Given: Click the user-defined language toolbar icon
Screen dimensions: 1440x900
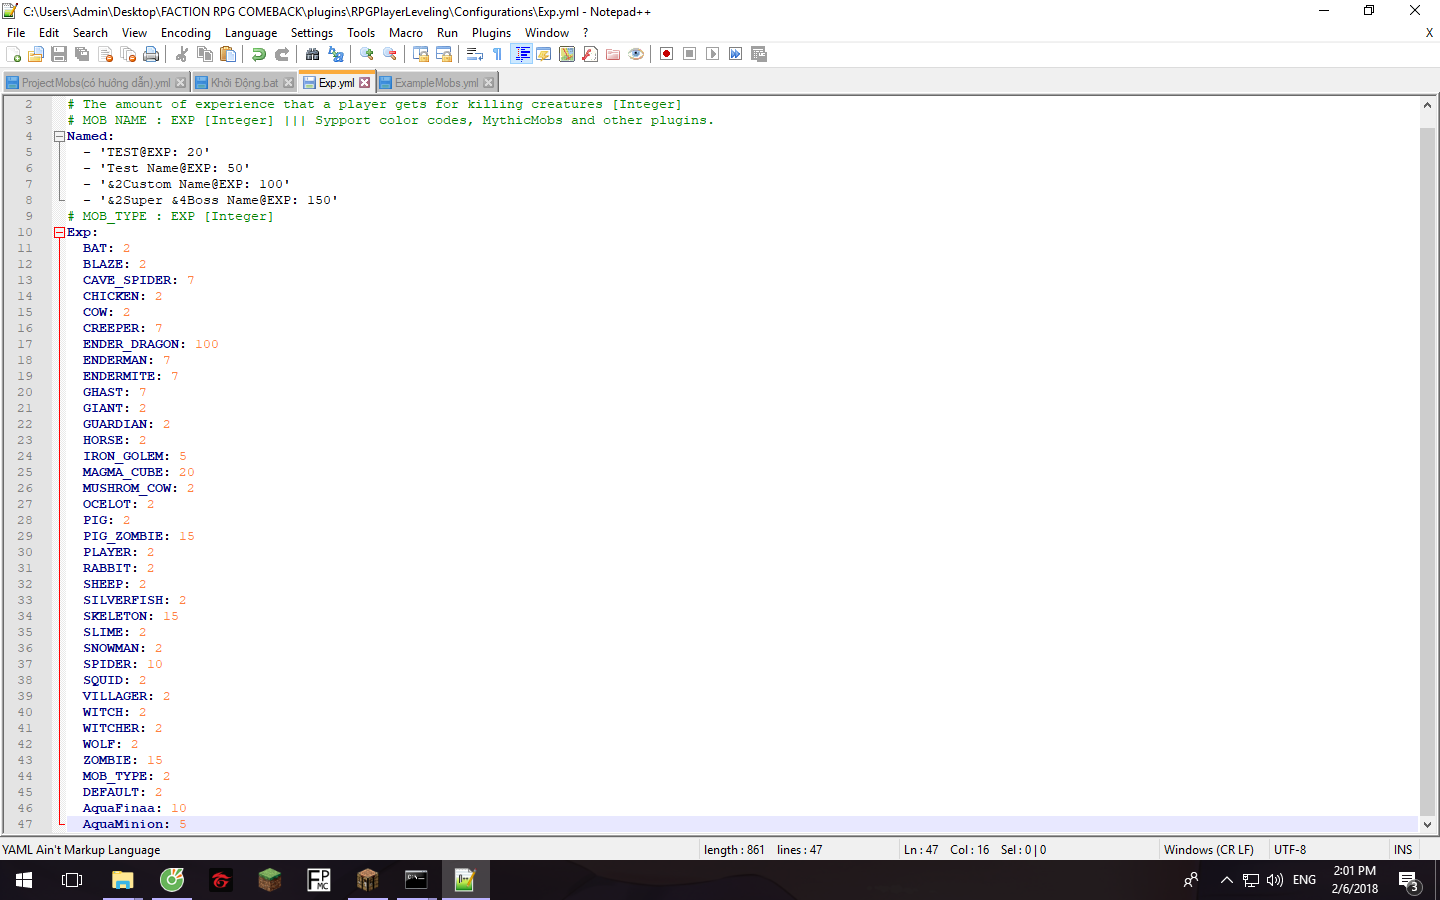Looking at the screenshot, I should click(x=544, y=54).
